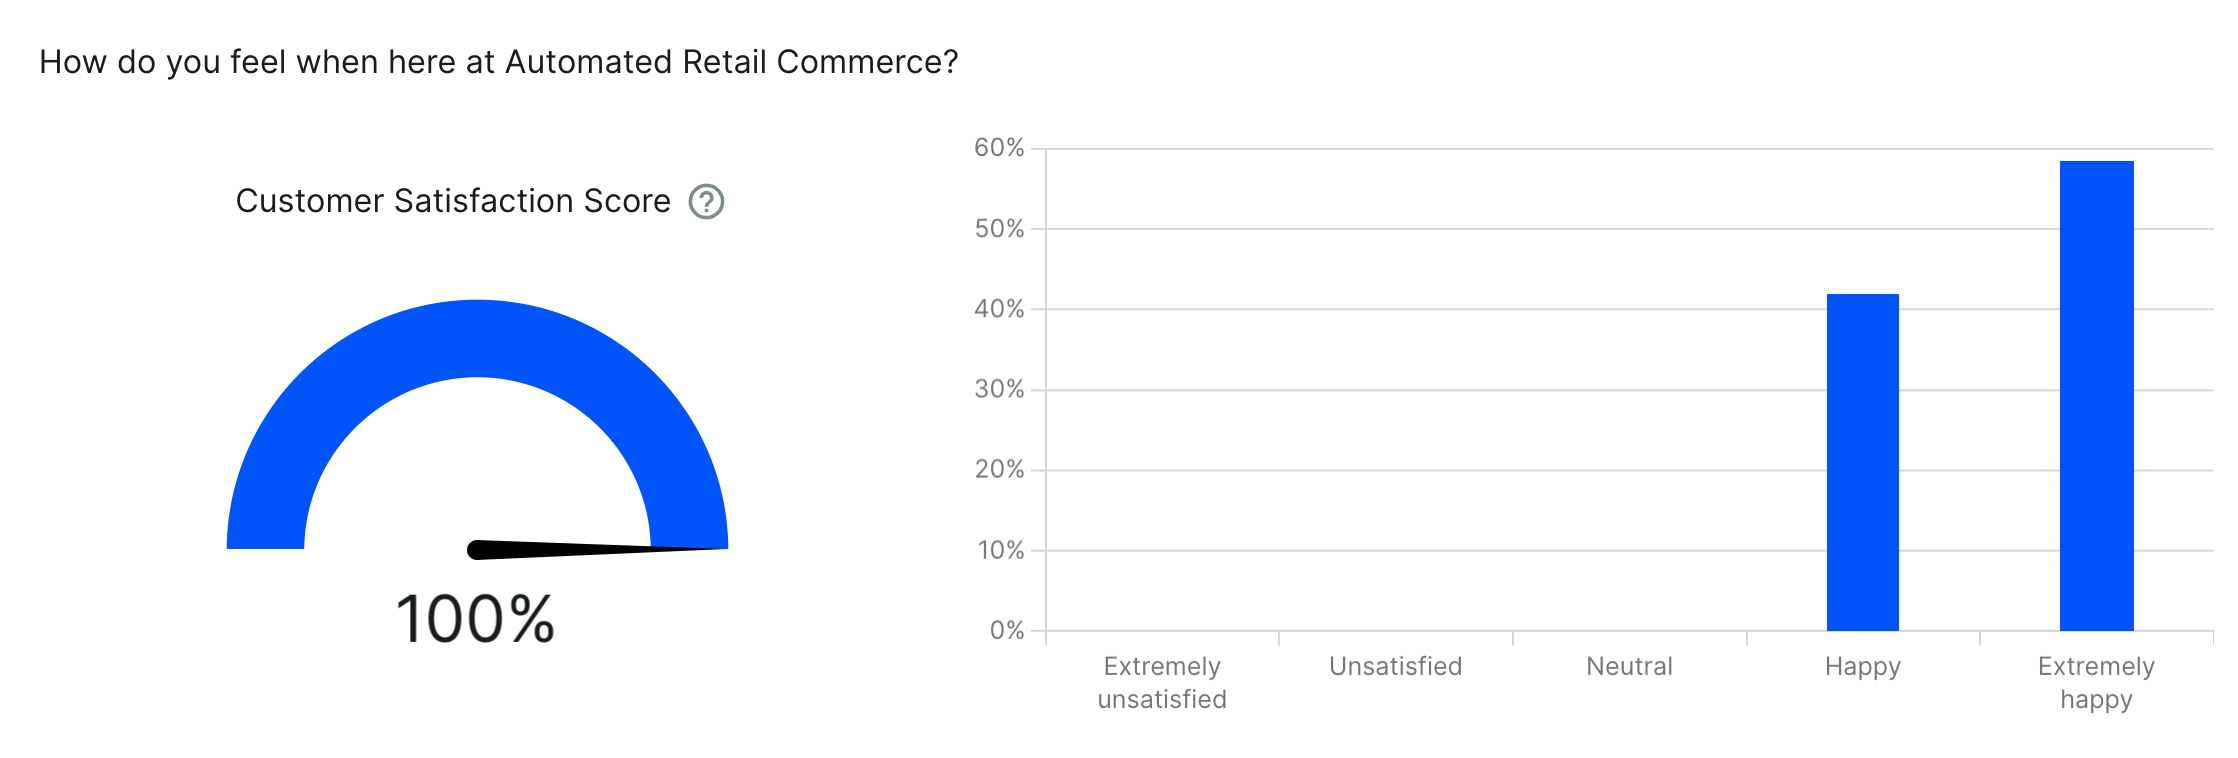Click the Neutral axis label
The image size is (2238, 758).
coord(1629,666)
